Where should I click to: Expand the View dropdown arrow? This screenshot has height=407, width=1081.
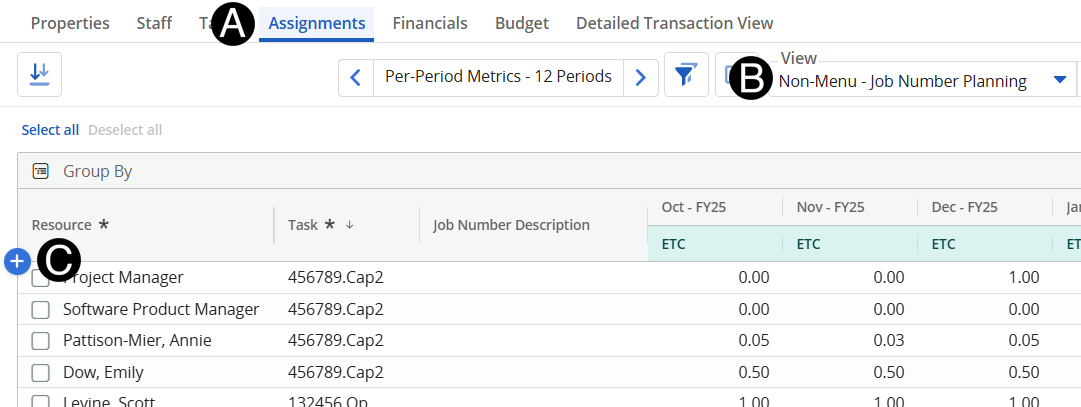click(x=1059, y=81)
